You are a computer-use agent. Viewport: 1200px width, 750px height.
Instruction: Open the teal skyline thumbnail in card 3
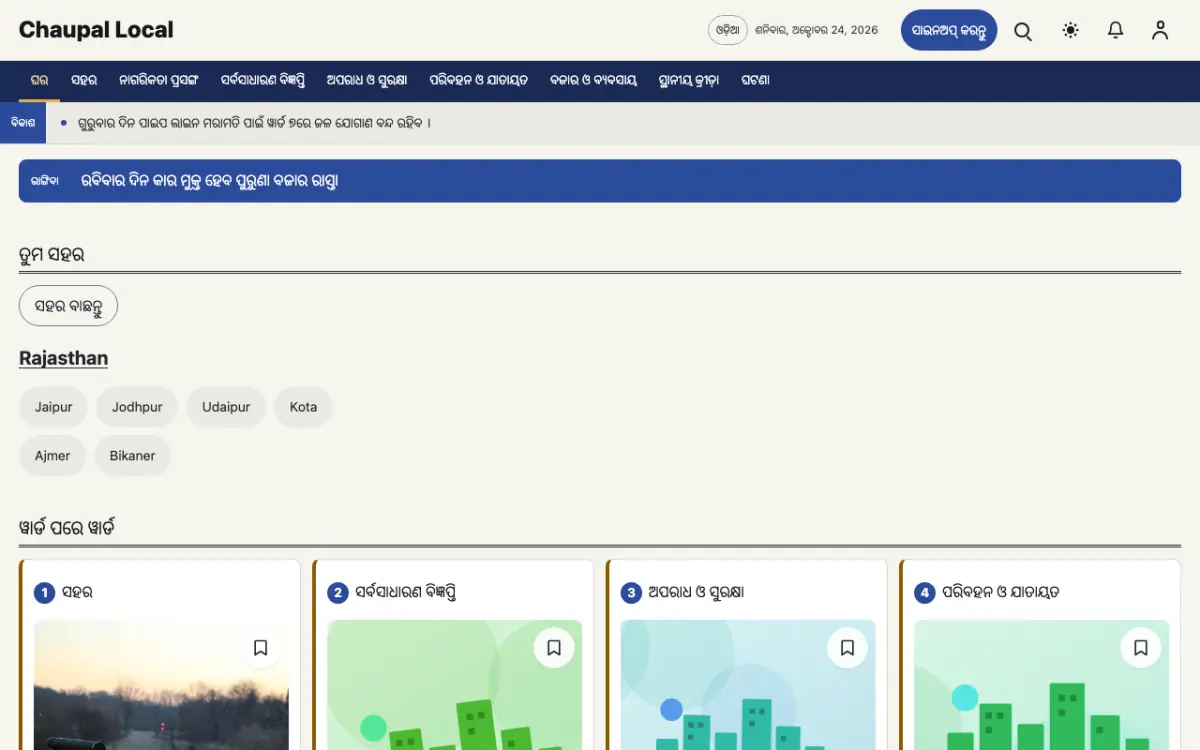pos(748,685)
